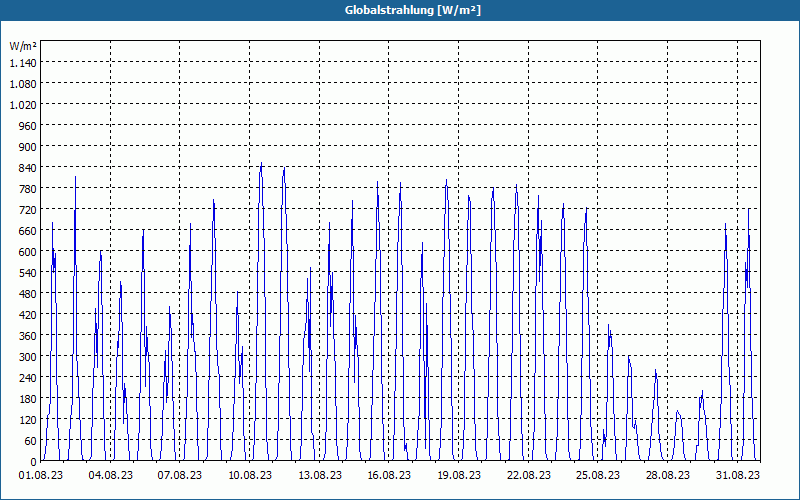Viewport: 800px width, 500px height.
Task: Click the 07.08.23 date label
Action: [x=180, y=475]
